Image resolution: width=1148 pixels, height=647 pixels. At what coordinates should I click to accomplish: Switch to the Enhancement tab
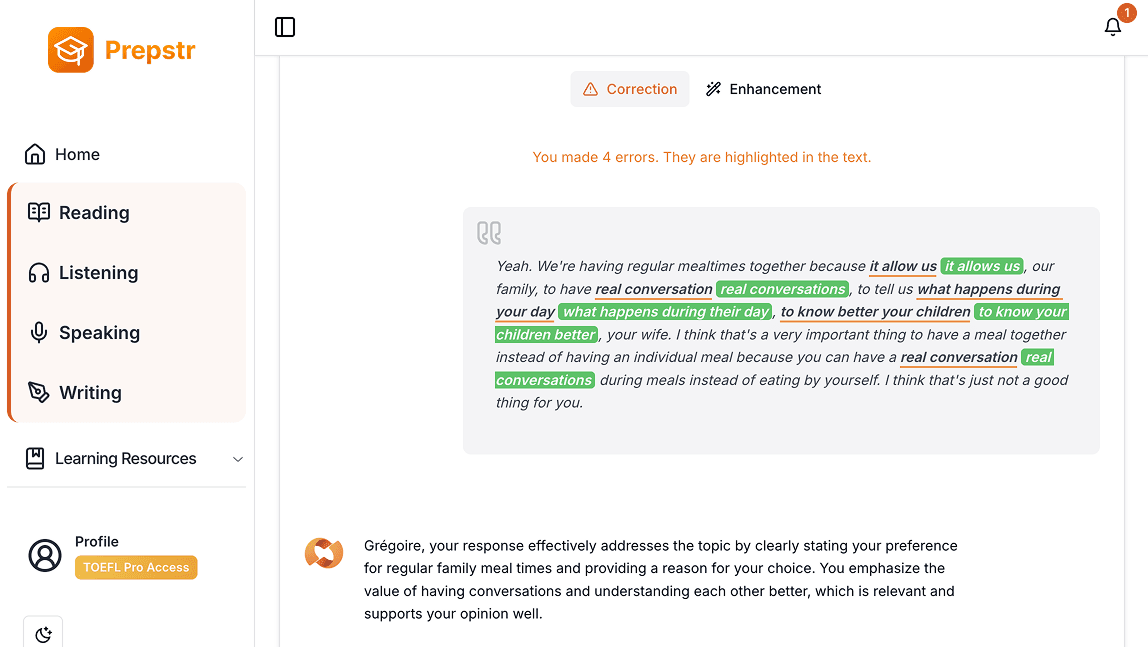[x=764, y=89]
